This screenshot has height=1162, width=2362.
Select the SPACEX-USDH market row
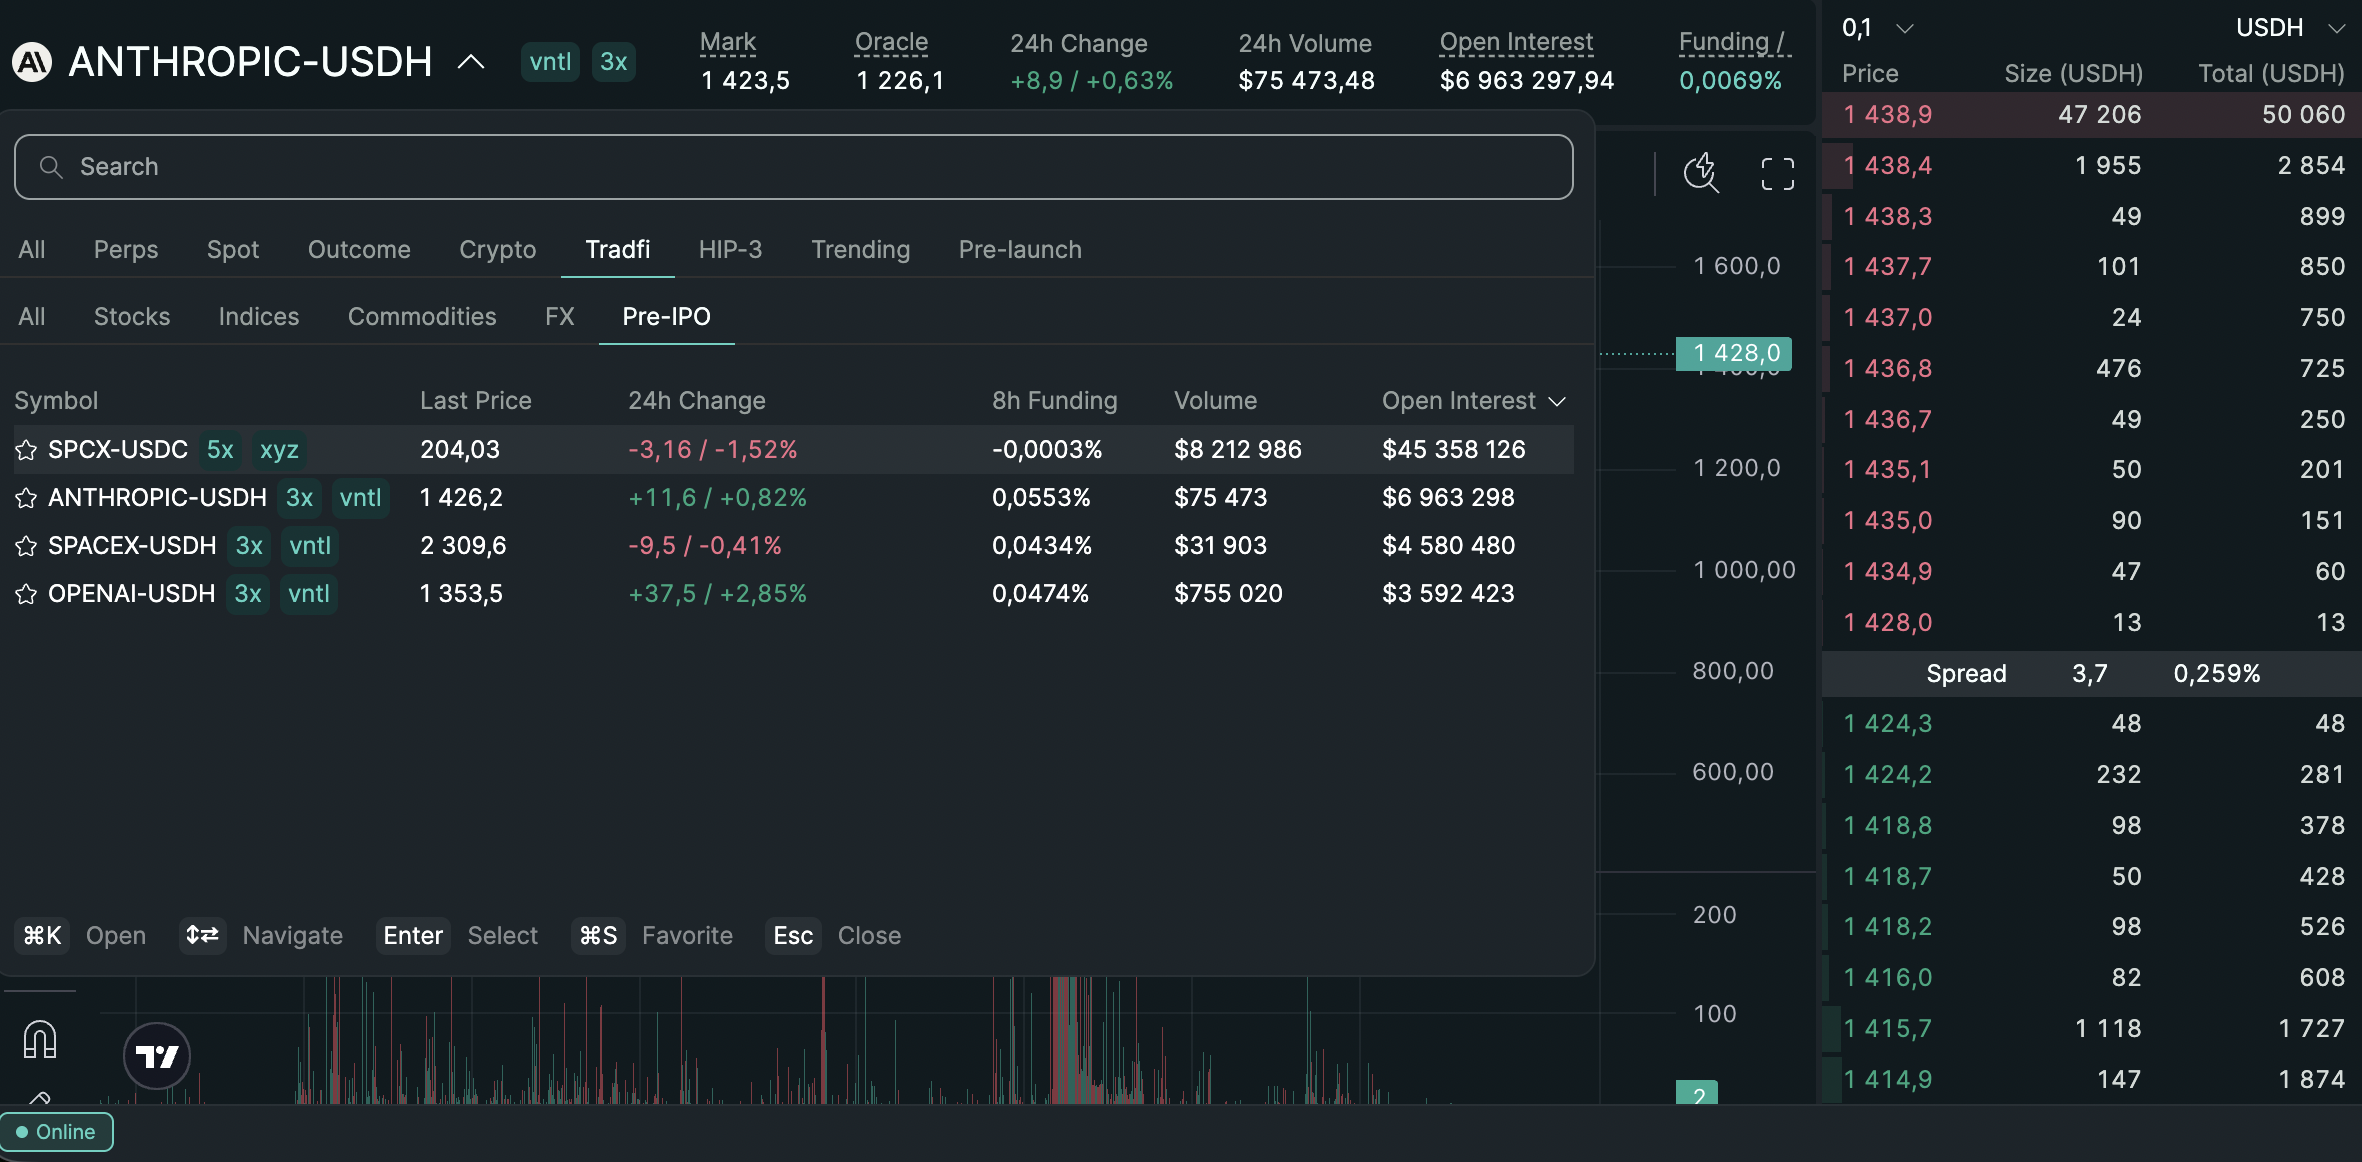(793, 546)
